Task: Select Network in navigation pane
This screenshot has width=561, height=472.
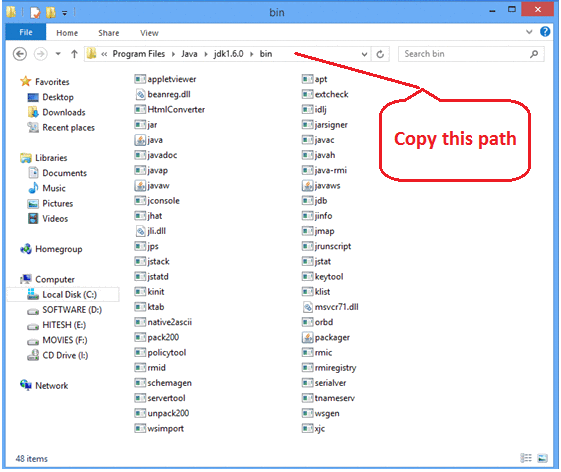Action: point(52,386)
